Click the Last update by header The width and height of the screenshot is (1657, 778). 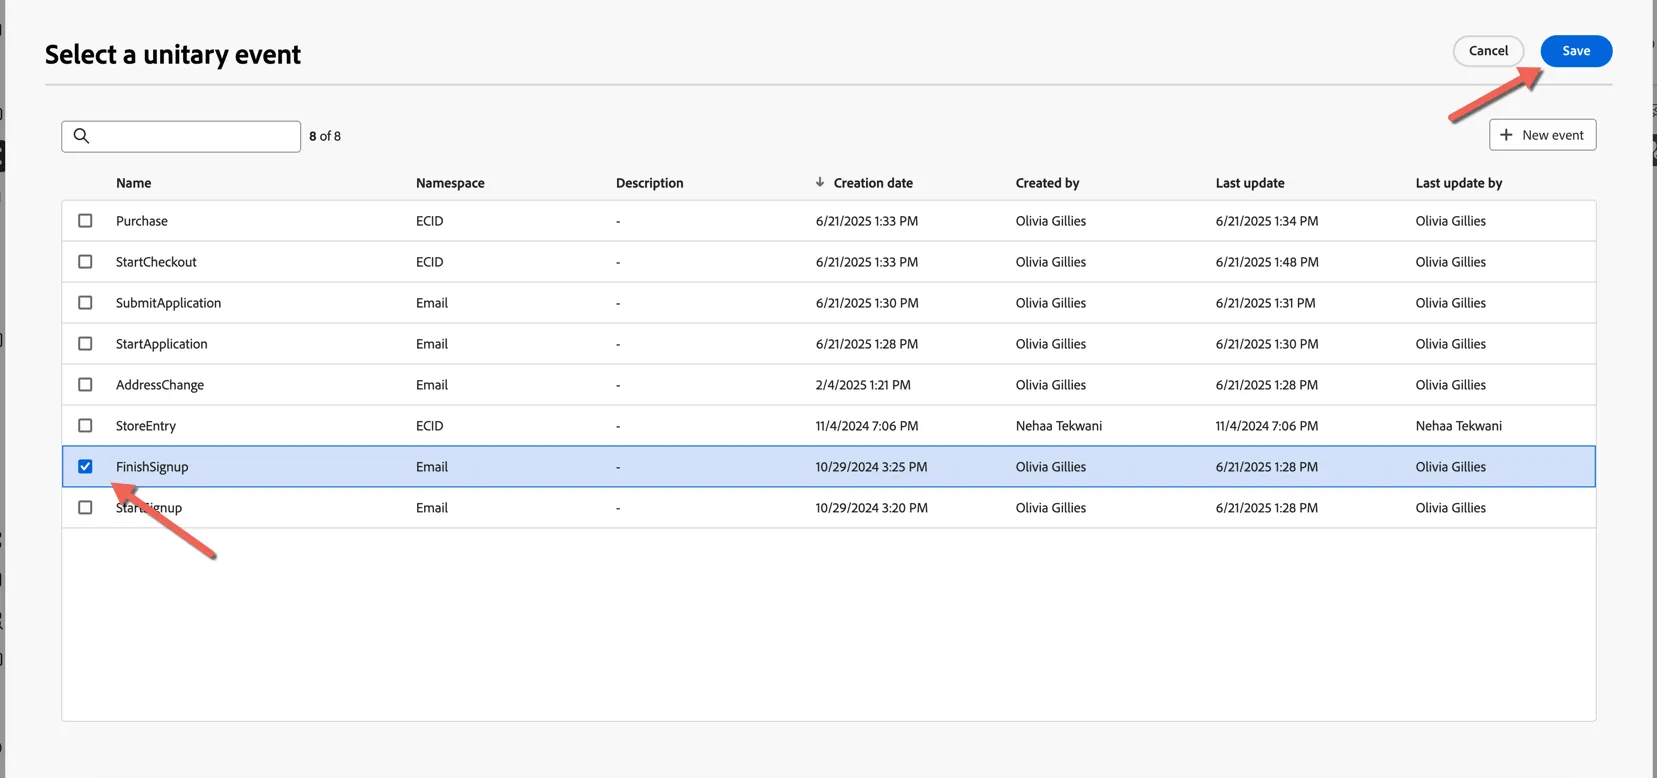(x=1459, y=183)
